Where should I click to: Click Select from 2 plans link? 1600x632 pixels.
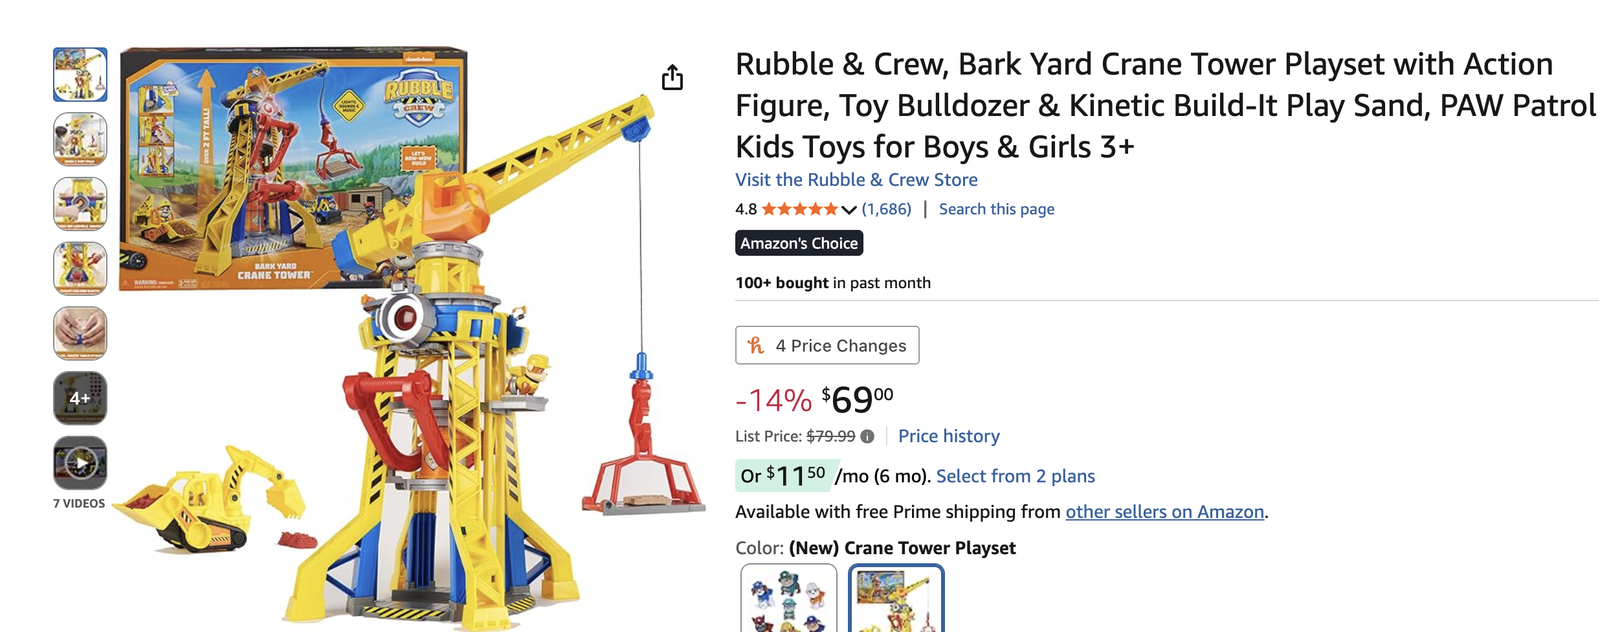(x=1015, y=476)
